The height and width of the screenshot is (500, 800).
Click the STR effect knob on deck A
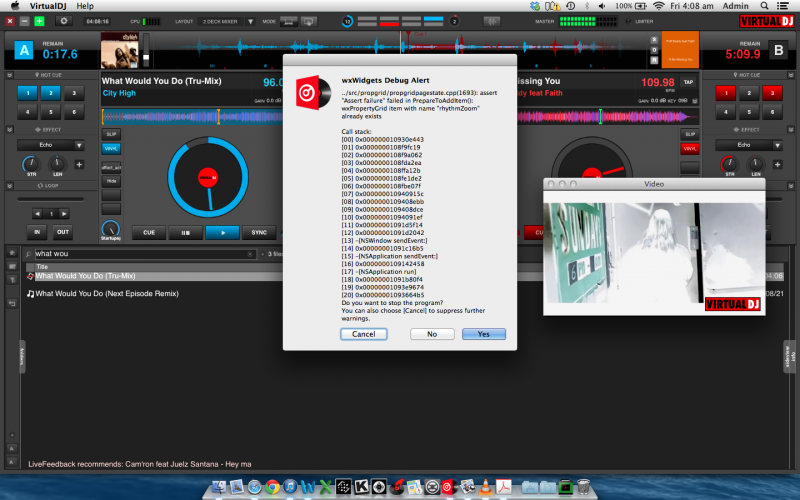(31, 164)
